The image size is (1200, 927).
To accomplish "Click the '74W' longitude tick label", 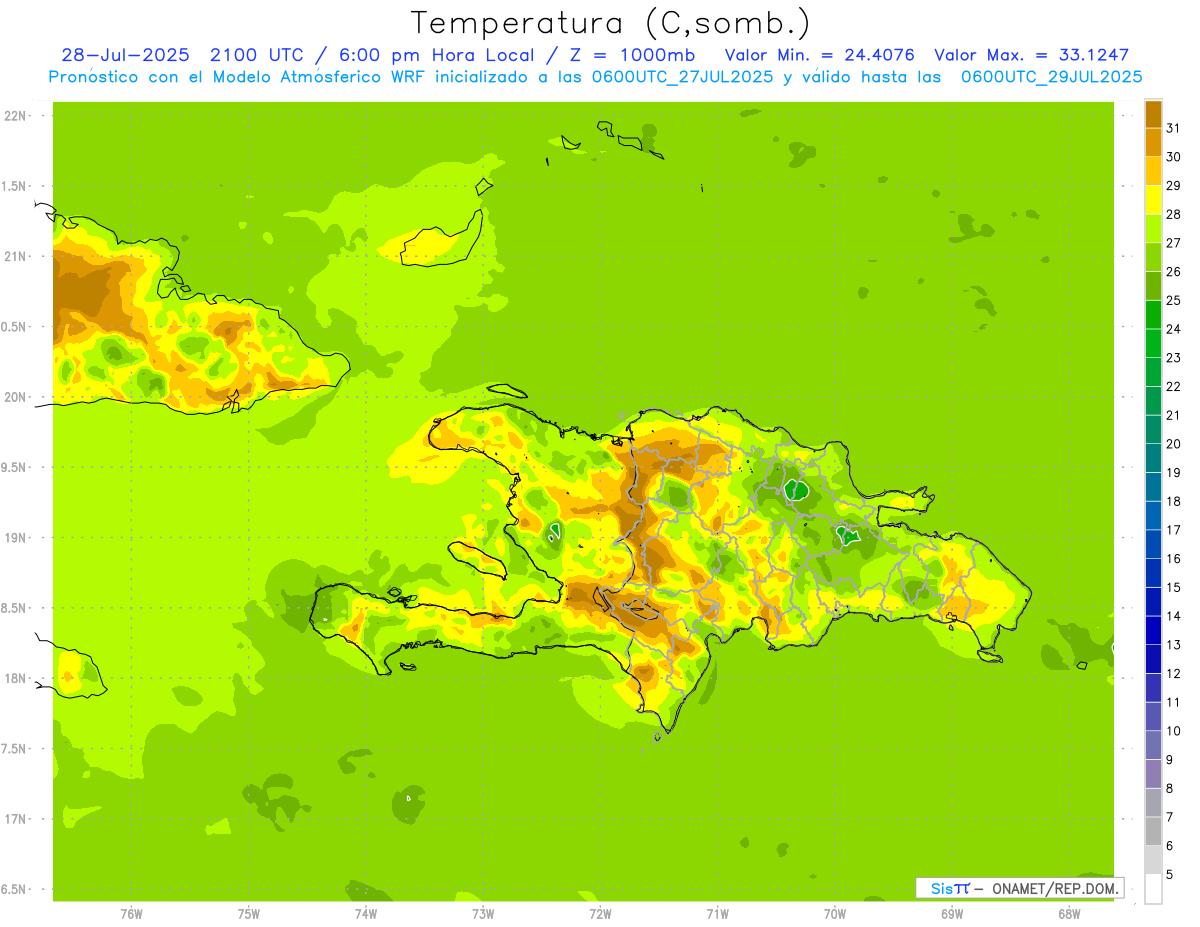I will click(x=366, y=914).
